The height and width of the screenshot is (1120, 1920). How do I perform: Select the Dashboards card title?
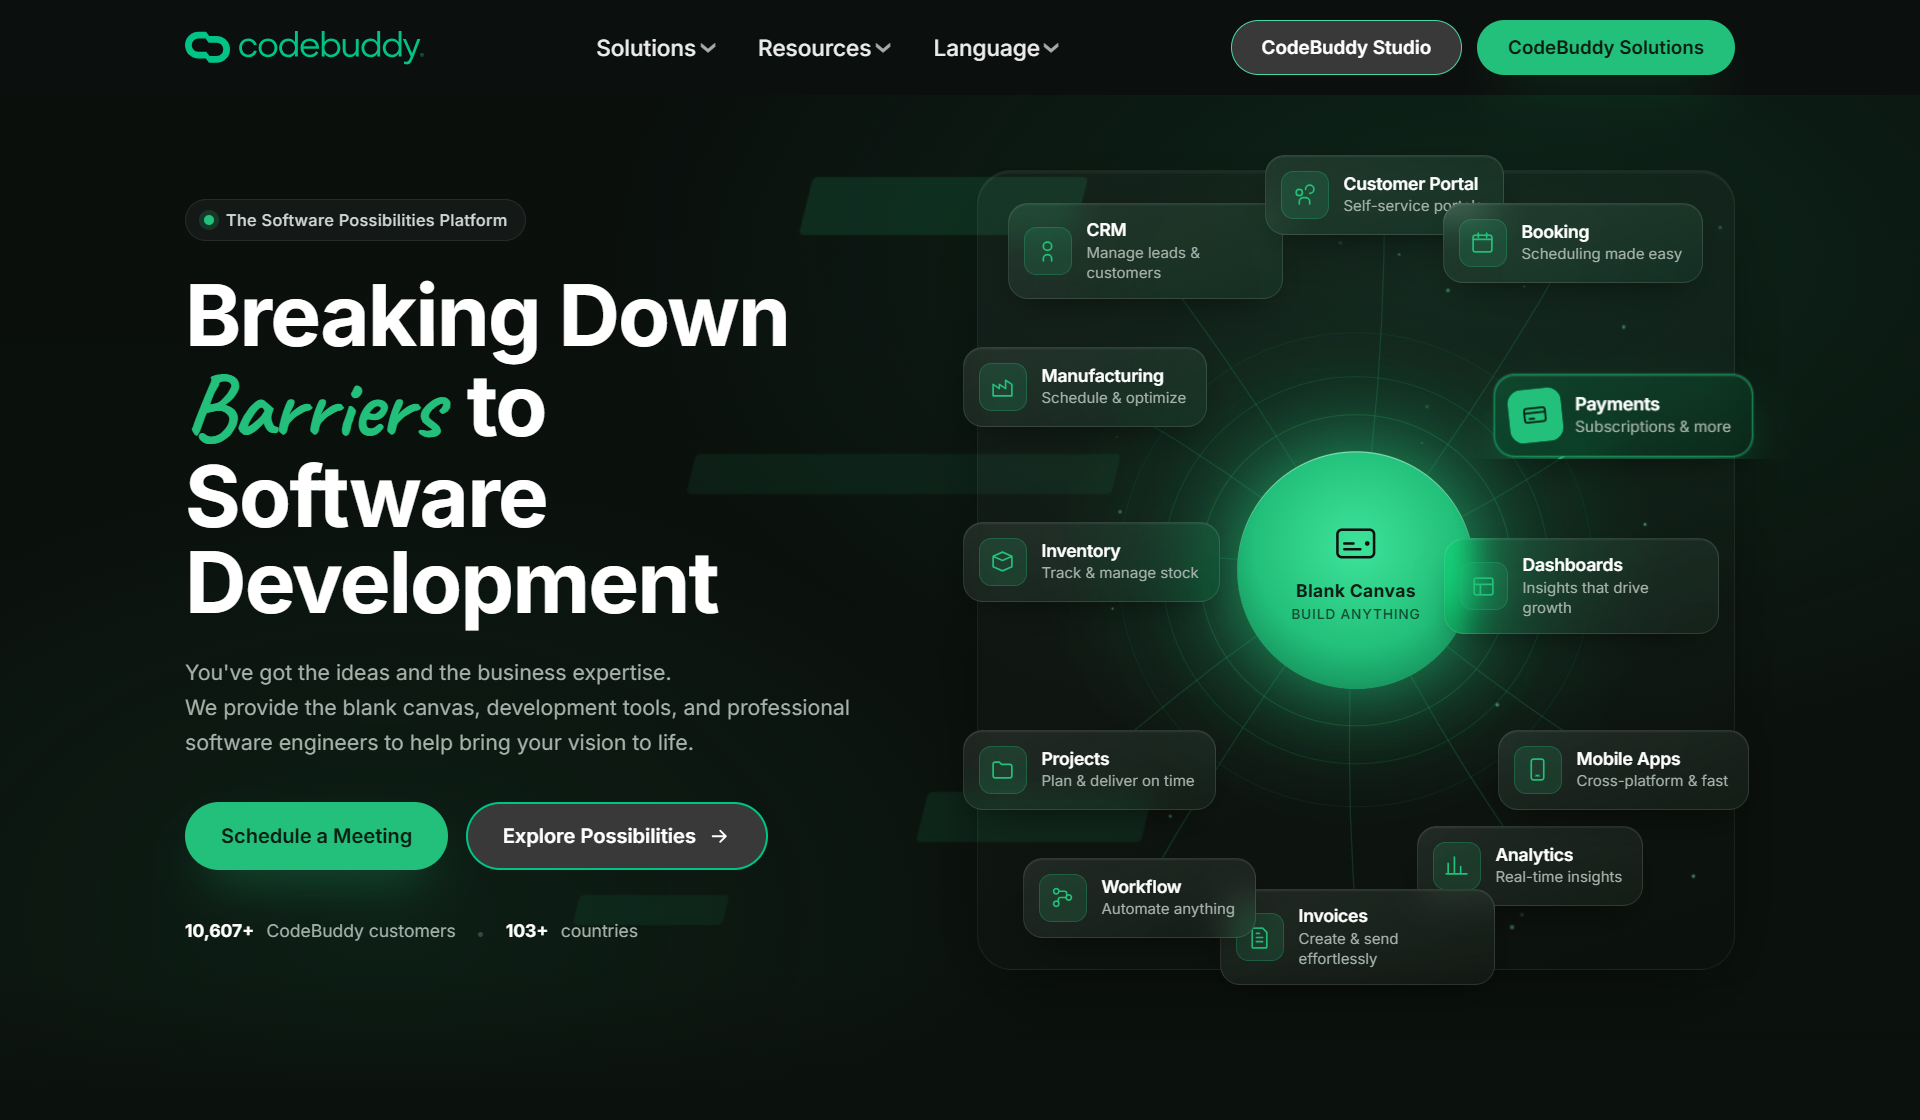(x=1572, y=565)
